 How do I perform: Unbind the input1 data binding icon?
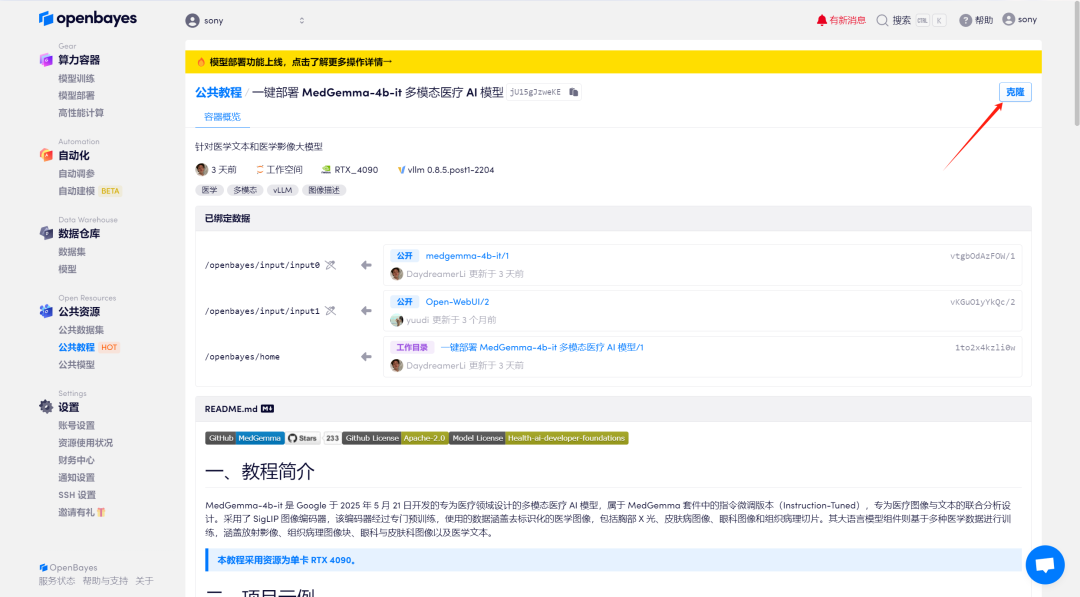pyautogui.click(x=331, y=311)
